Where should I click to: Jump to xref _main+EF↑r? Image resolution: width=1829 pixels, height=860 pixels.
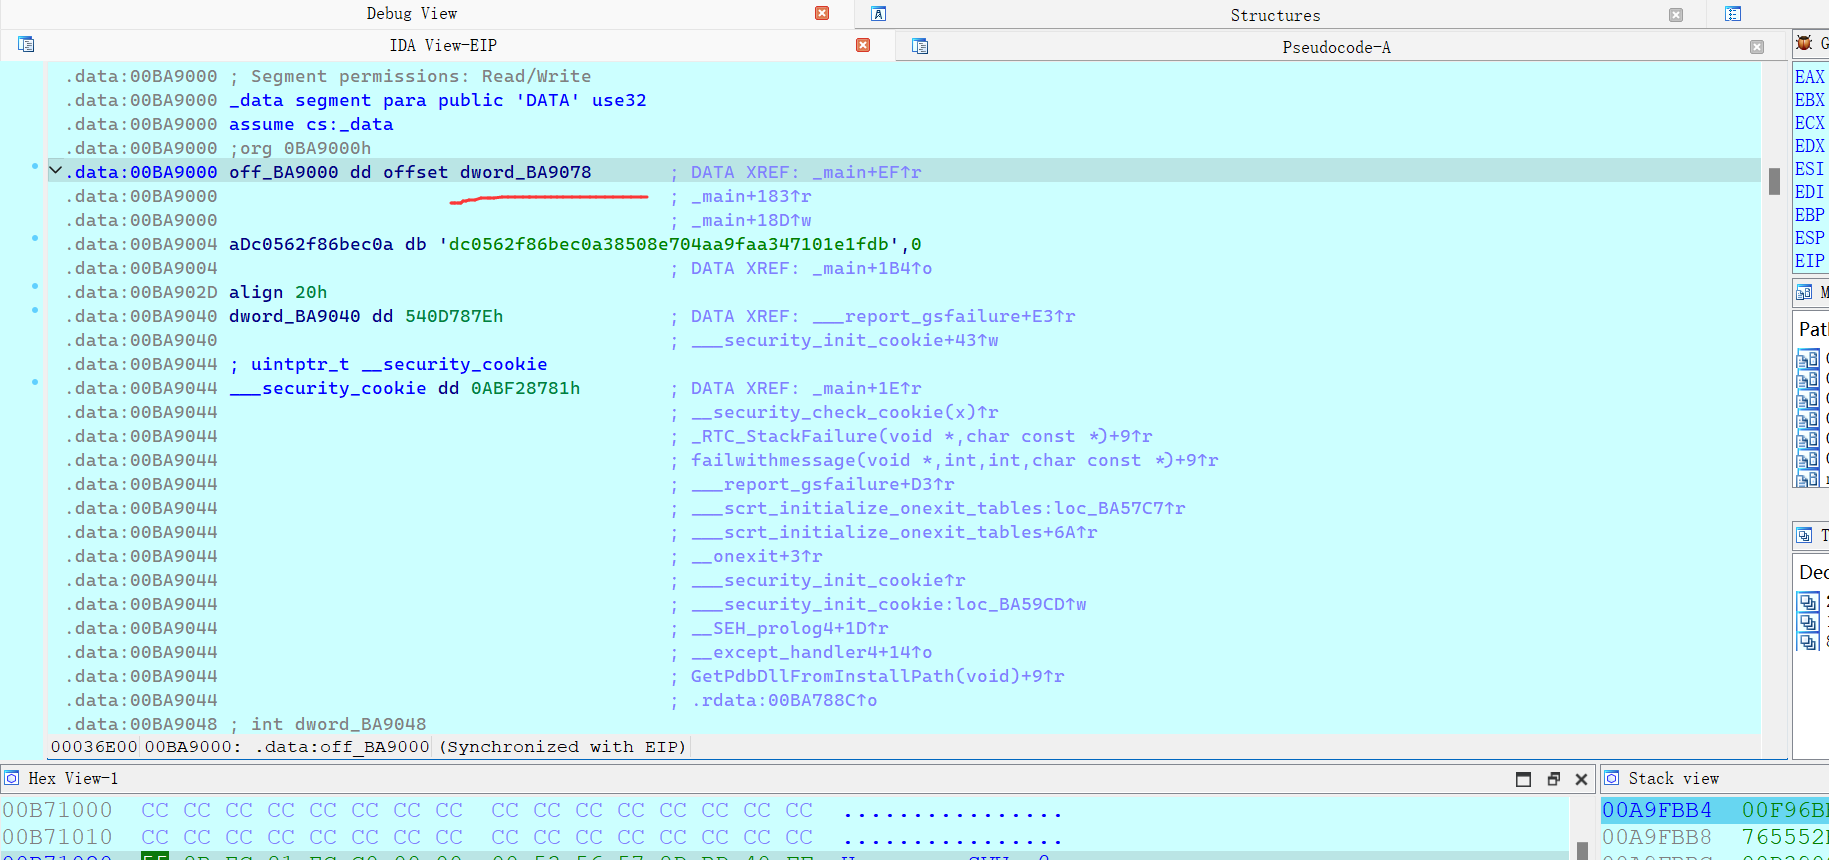[866, 172]
